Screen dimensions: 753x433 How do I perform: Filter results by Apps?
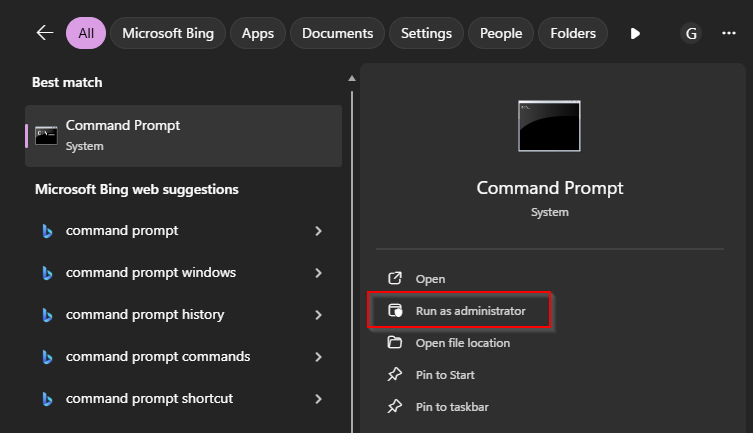258,33
